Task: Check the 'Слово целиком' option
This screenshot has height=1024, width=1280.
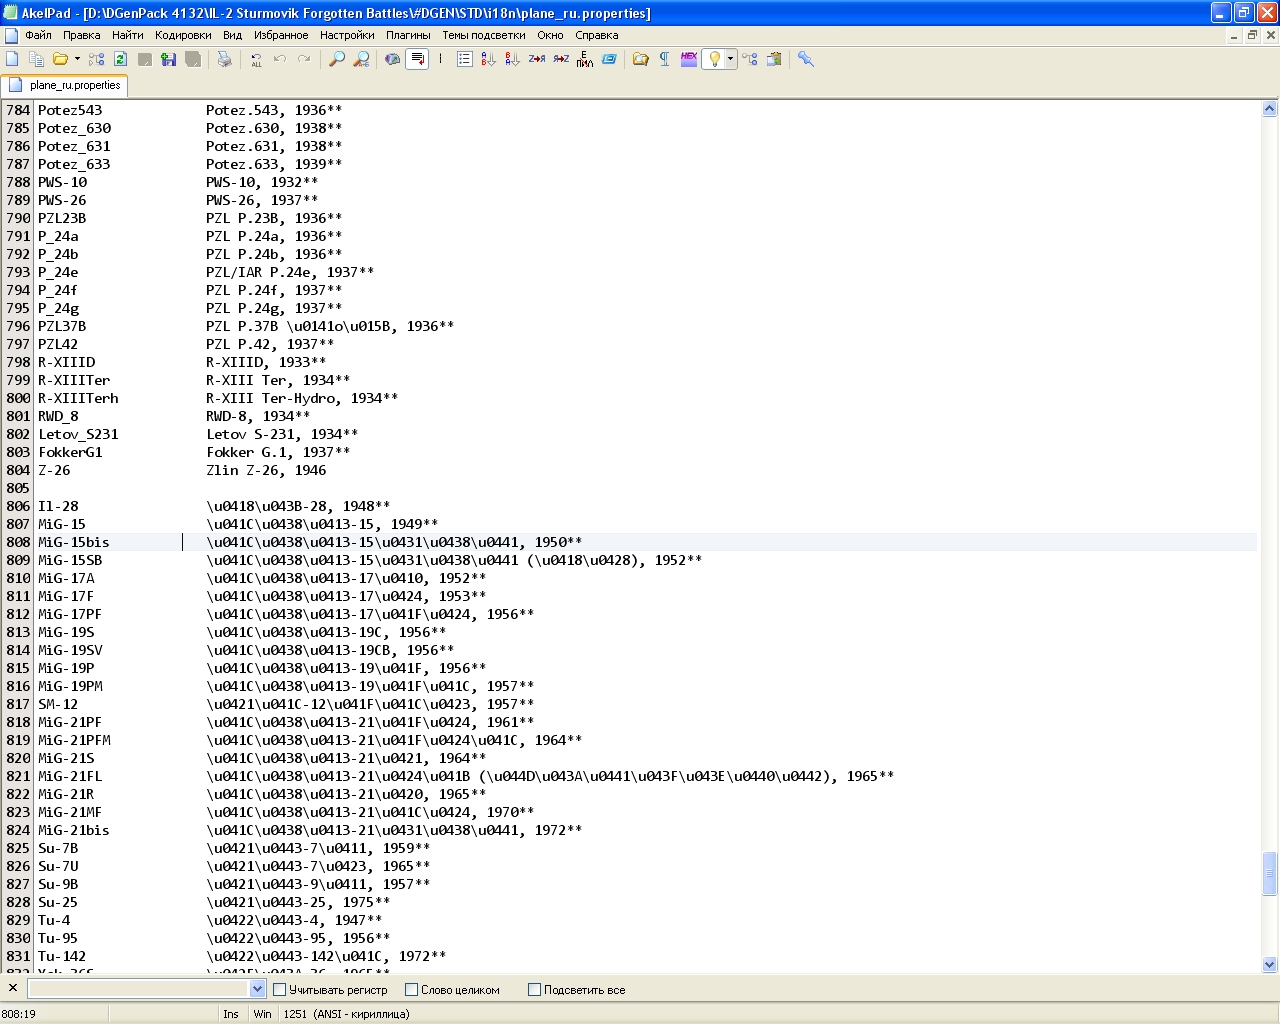Action: click(x=411, y=990)
